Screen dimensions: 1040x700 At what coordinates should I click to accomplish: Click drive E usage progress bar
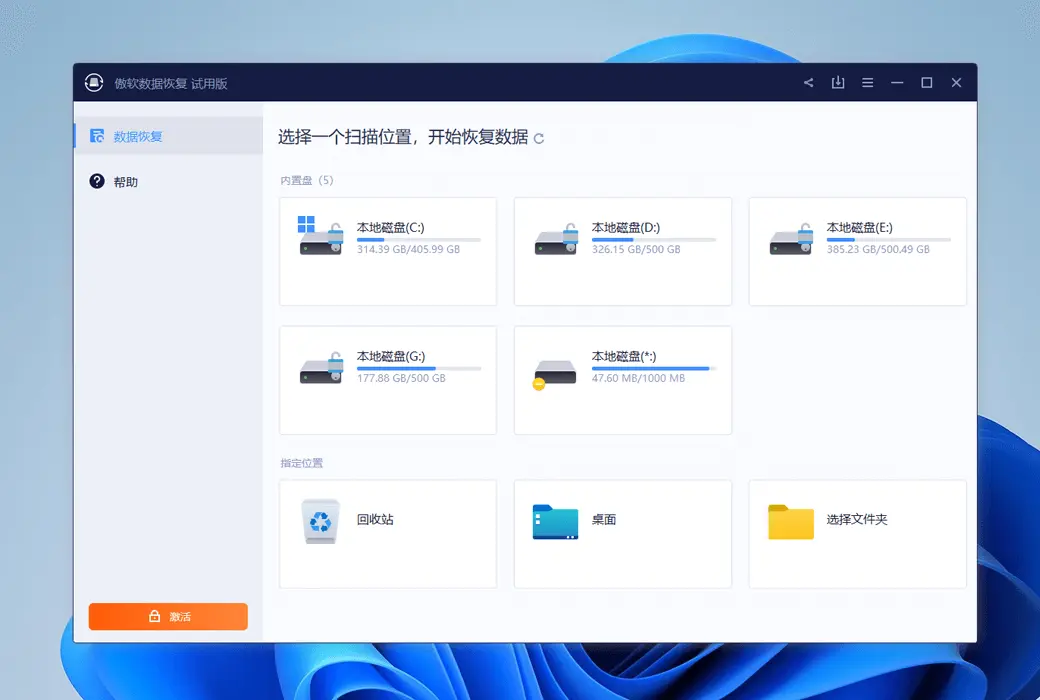point(889,240)
